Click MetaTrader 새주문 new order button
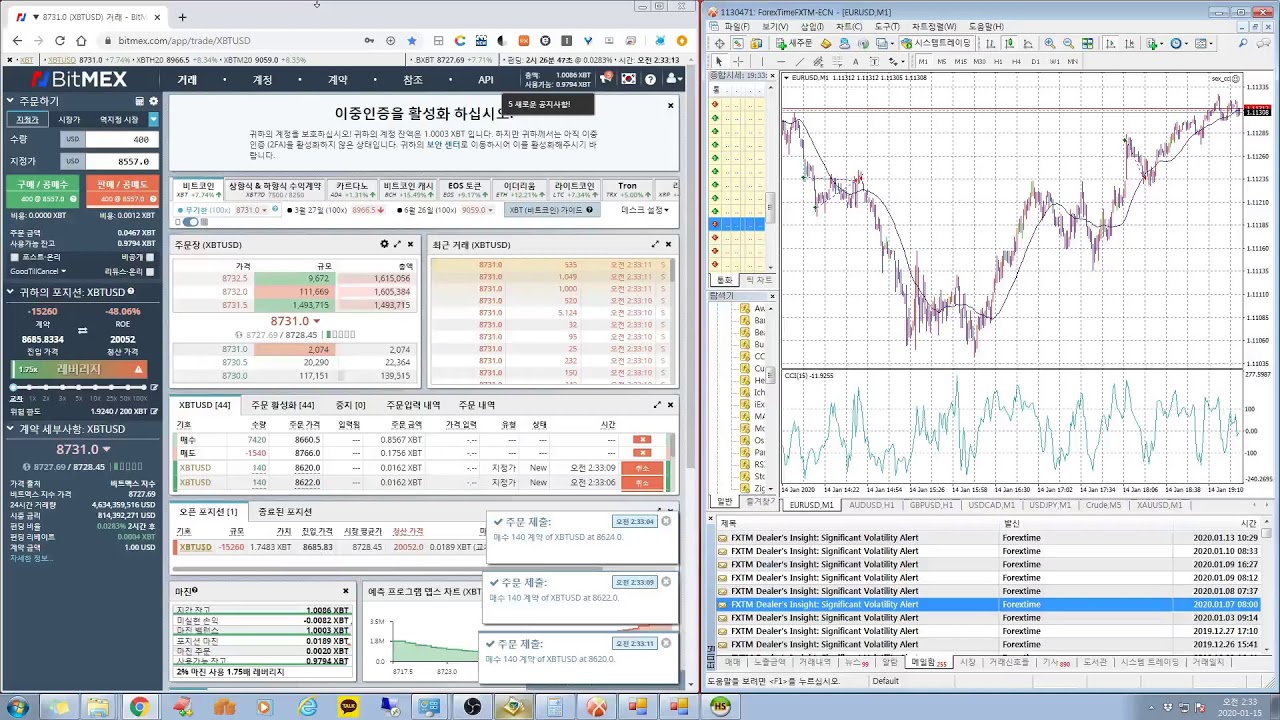1280x720 pixels. pos(796,44)
